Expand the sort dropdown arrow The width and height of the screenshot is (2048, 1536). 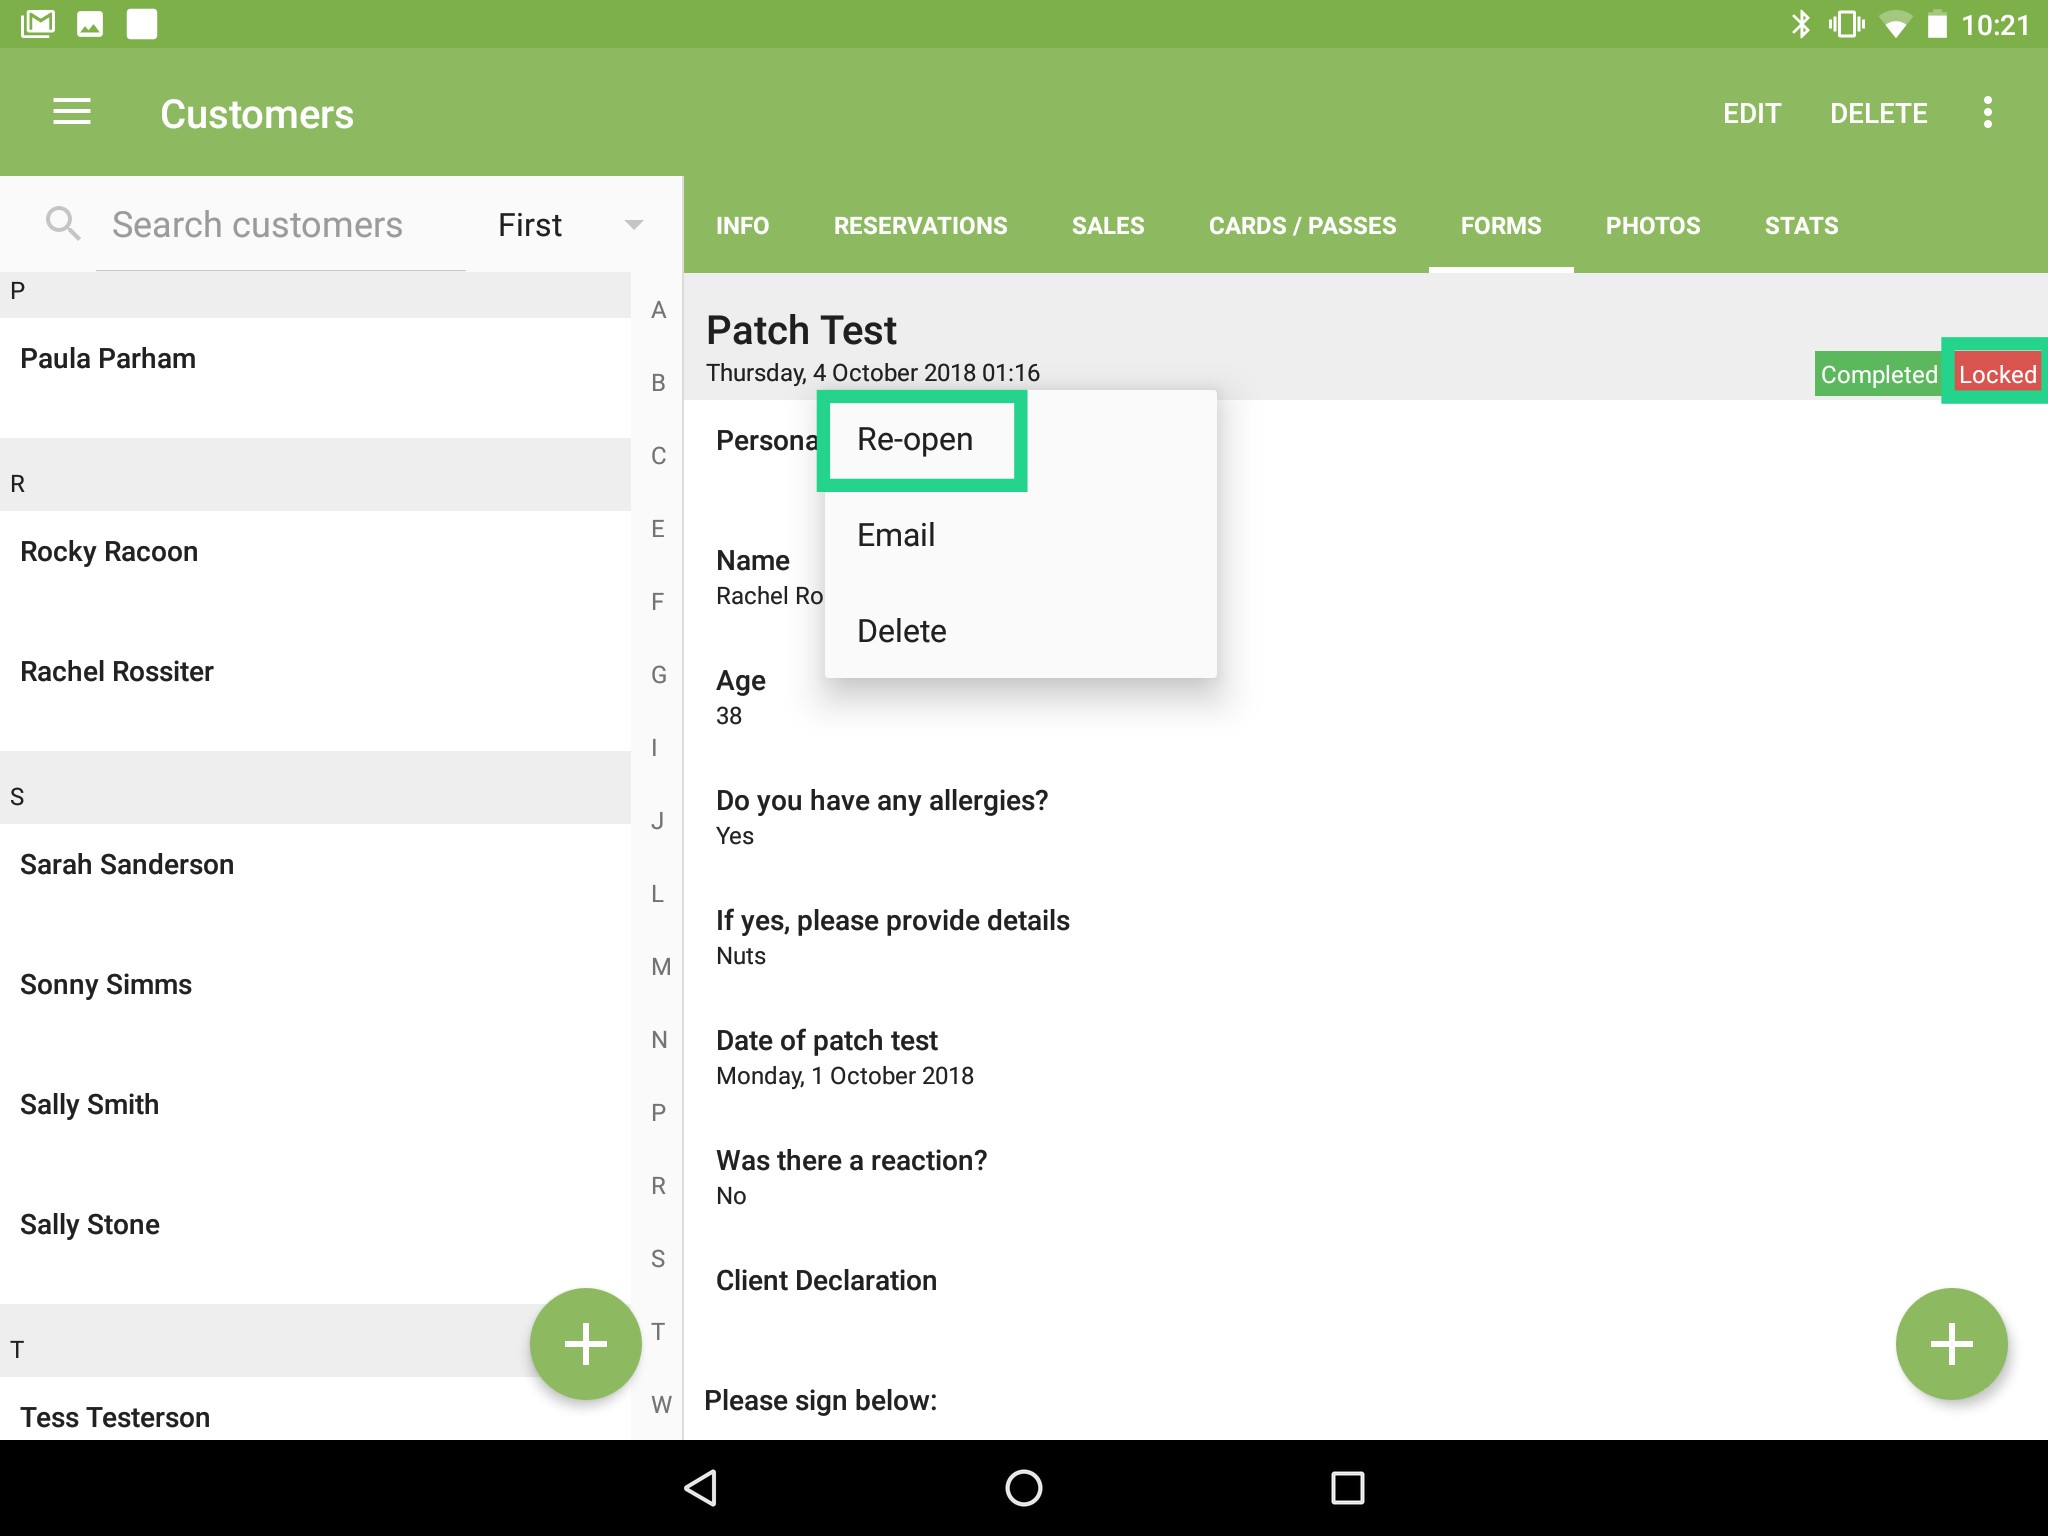pos(633,225)
